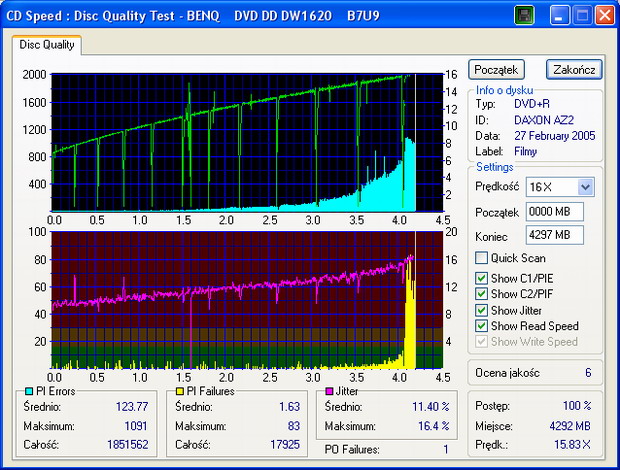The width and height of the screenshot is (620, 470).
Task: Click the disc label value Filmy
Action: pyautogui.click(x=525, y=151)
